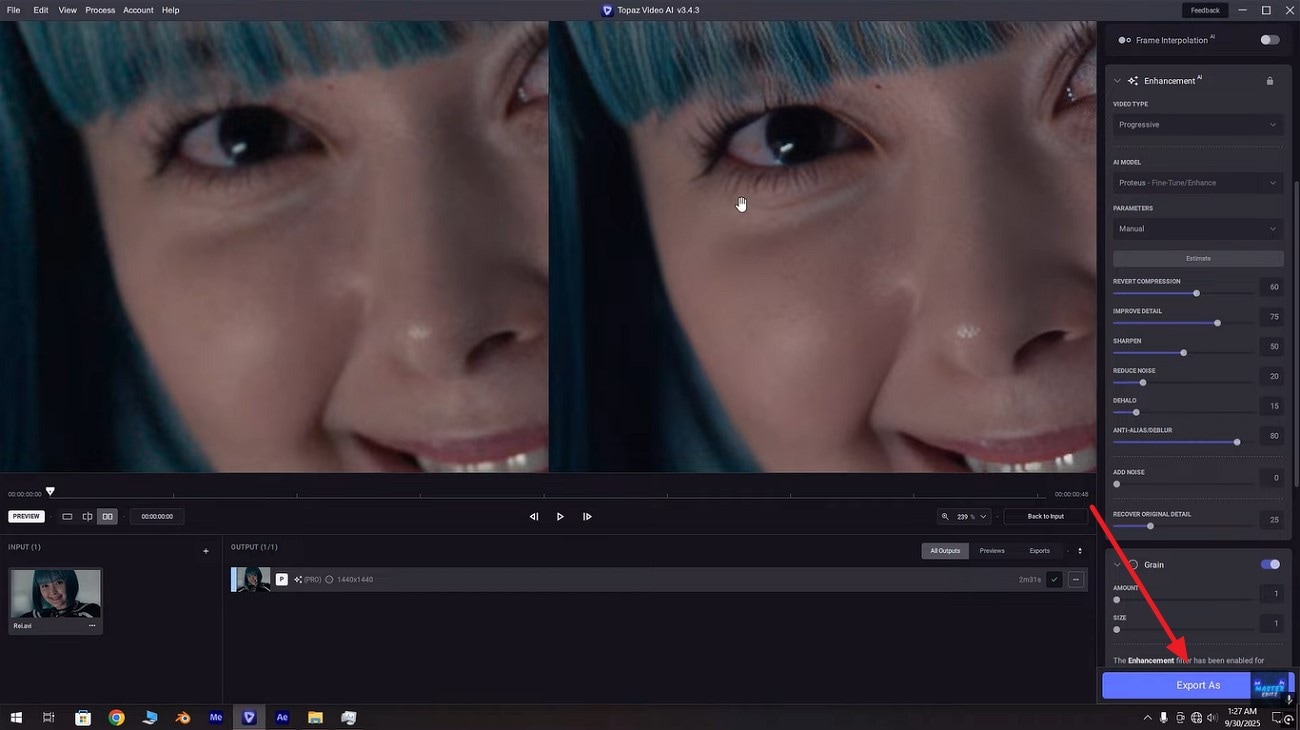The image size is (1300, 730).
Task: Open Topaz Video AI in the taskbar
Action: 249,717
